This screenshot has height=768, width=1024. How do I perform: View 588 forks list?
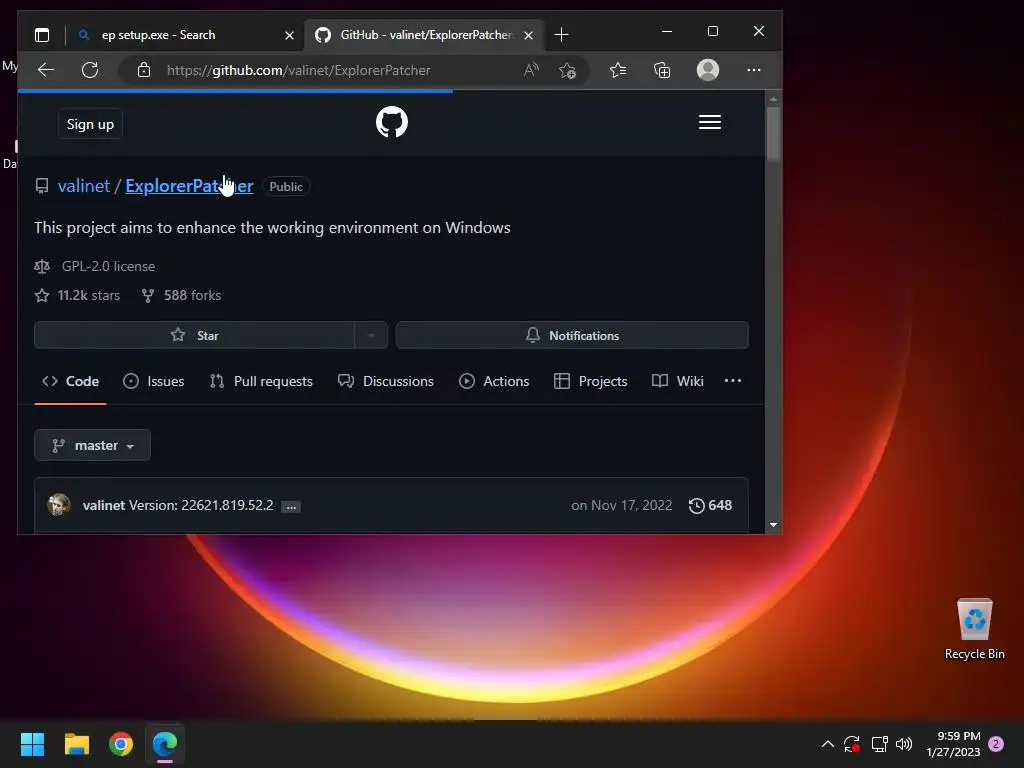tap(182, 295)
